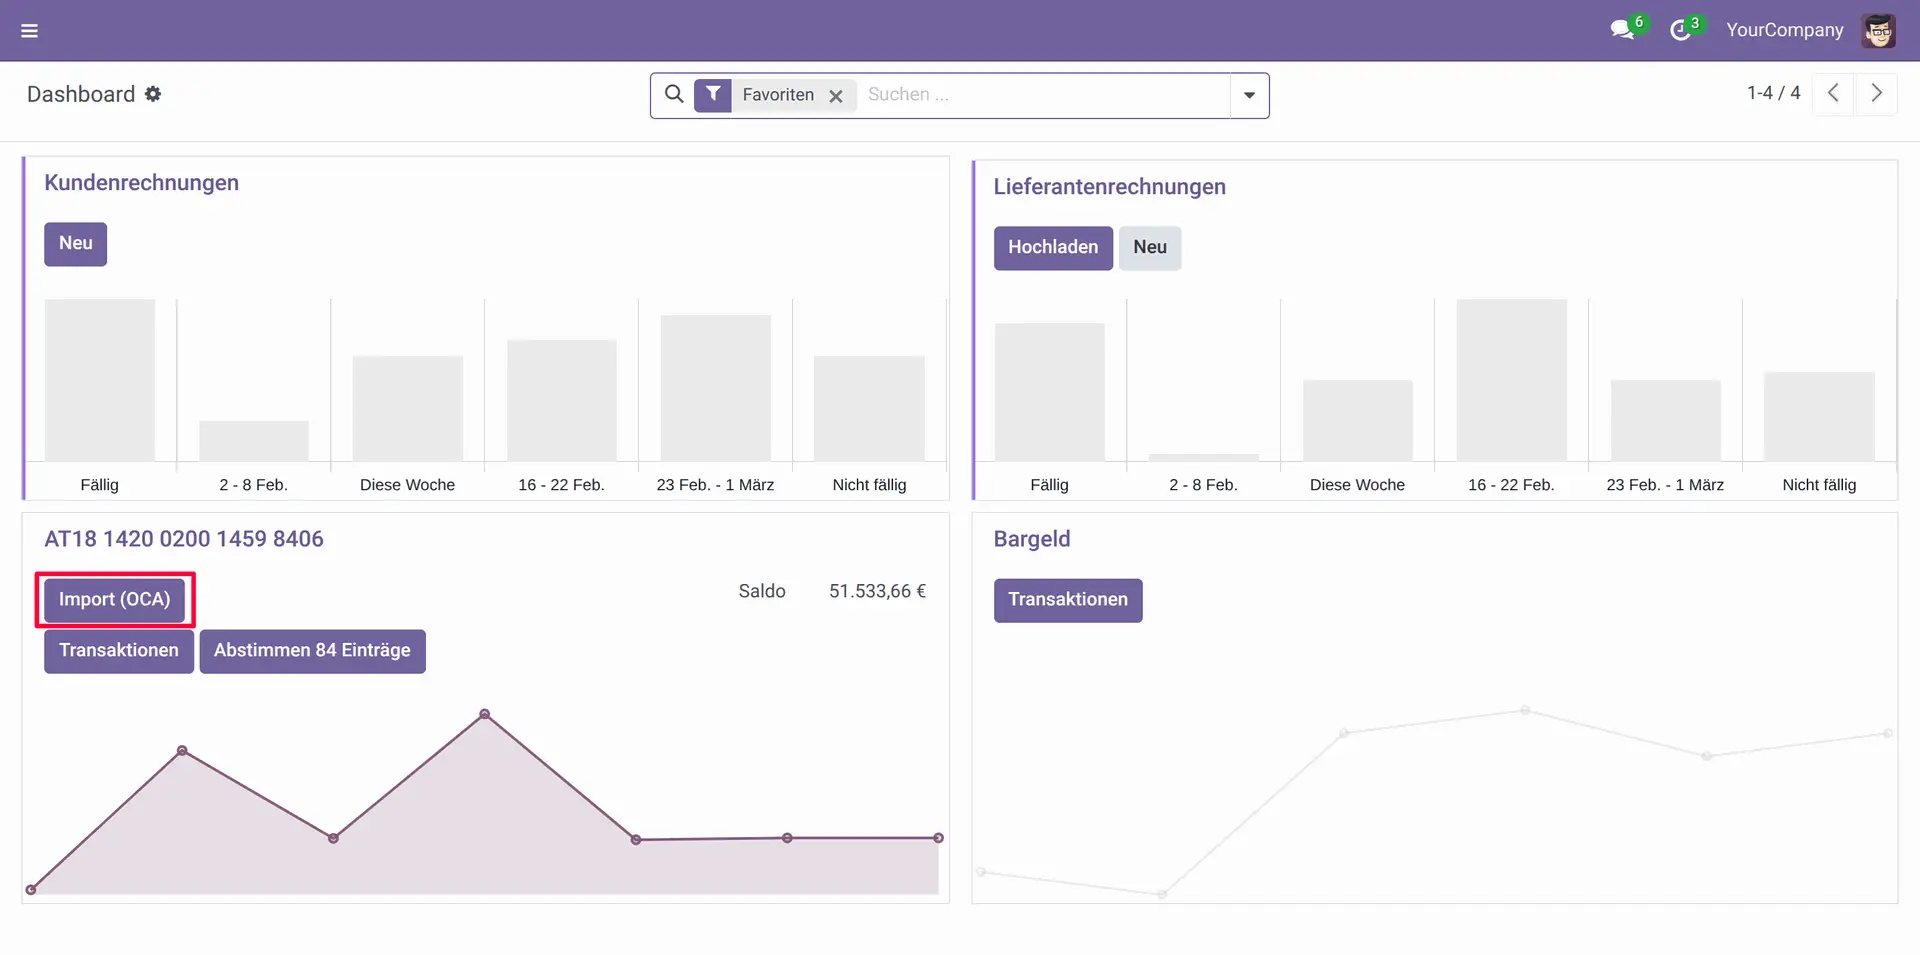Click the search magnifier icon
The width and height of the screenshot is (1920, 955).
pyautogui.click(x=674, y=94)
